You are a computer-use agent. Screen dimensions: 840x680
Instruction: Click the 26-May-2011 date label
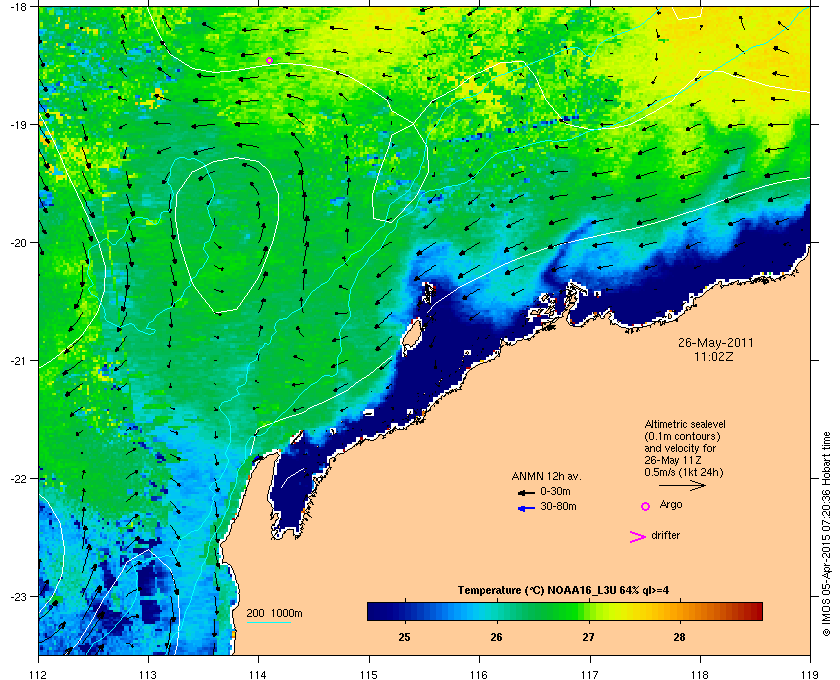[716, 343]
